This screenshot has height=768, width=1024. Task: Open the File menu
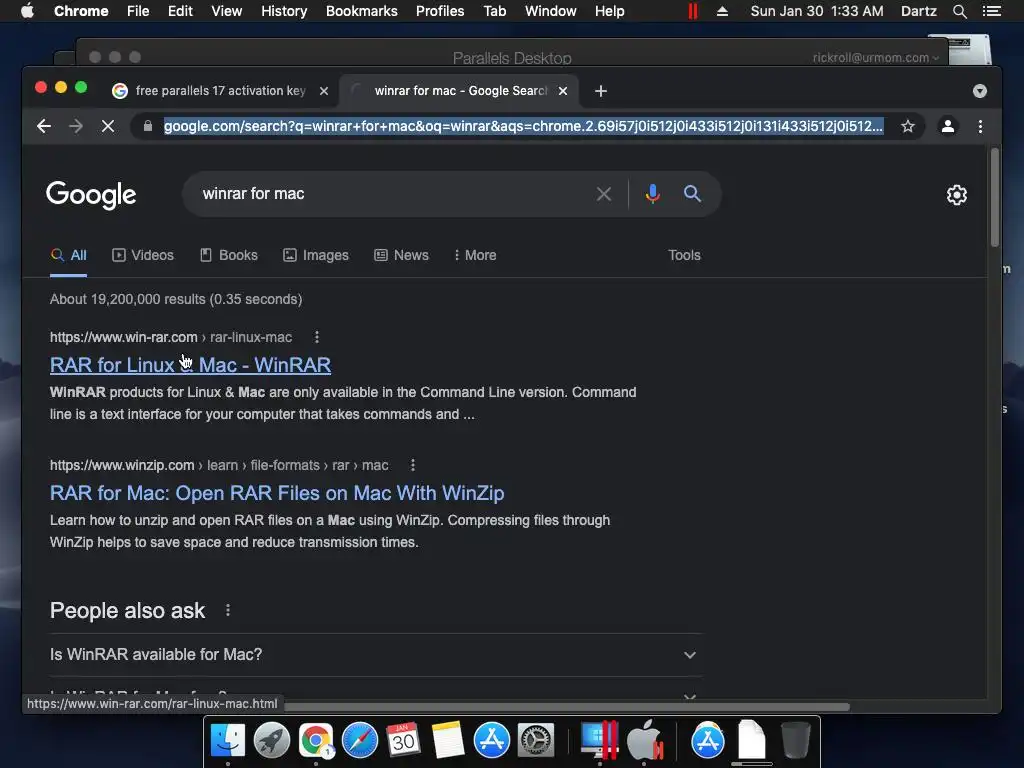(138, 11)
